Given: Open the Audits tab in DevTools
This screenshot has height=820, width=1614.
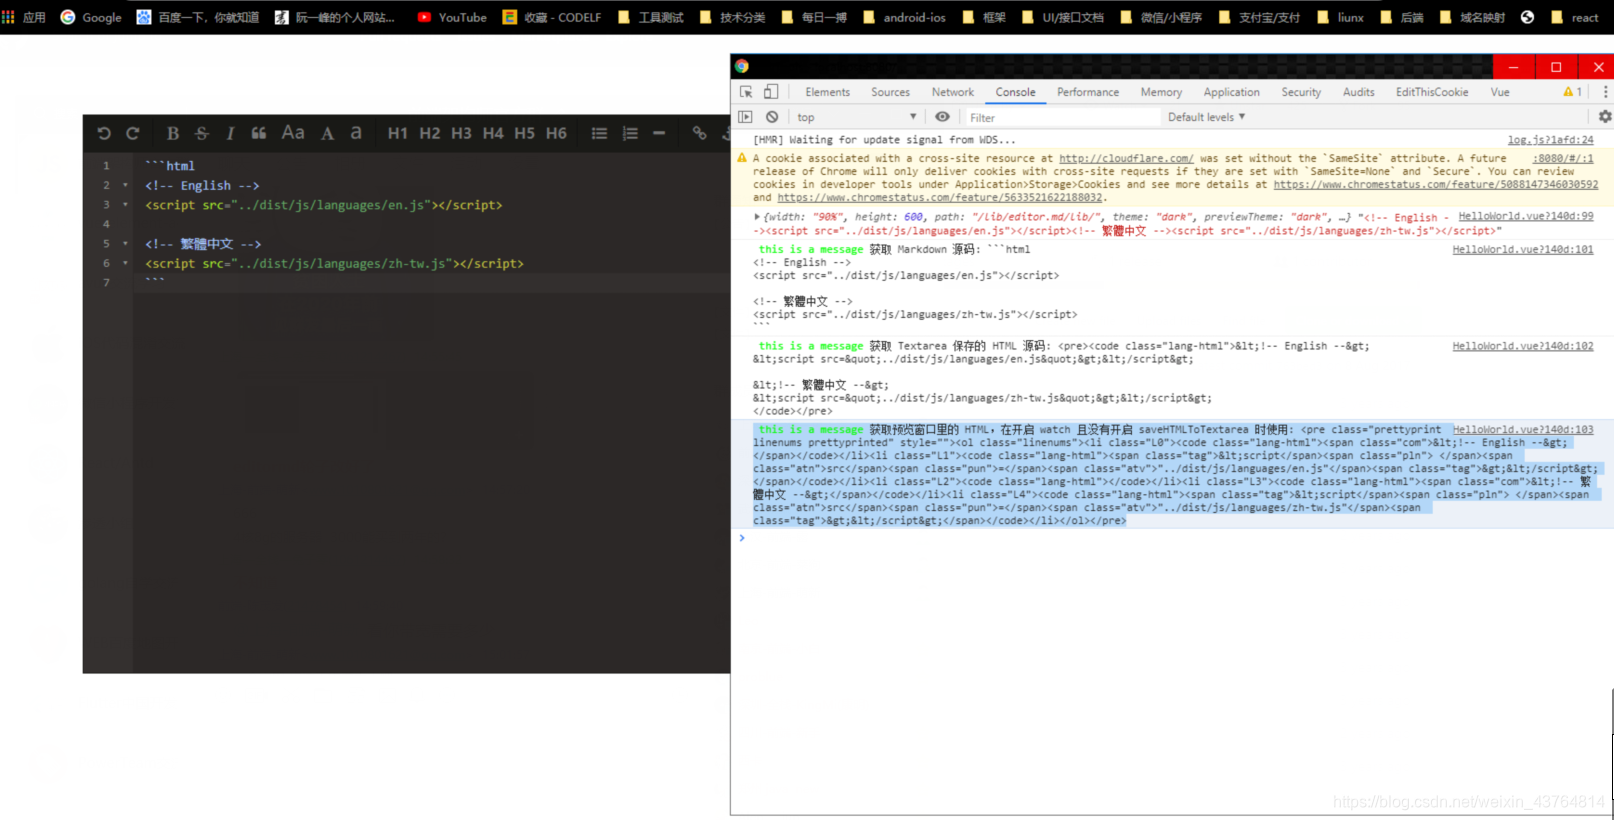Looking at the screenshot, I should pos(1359,92).
